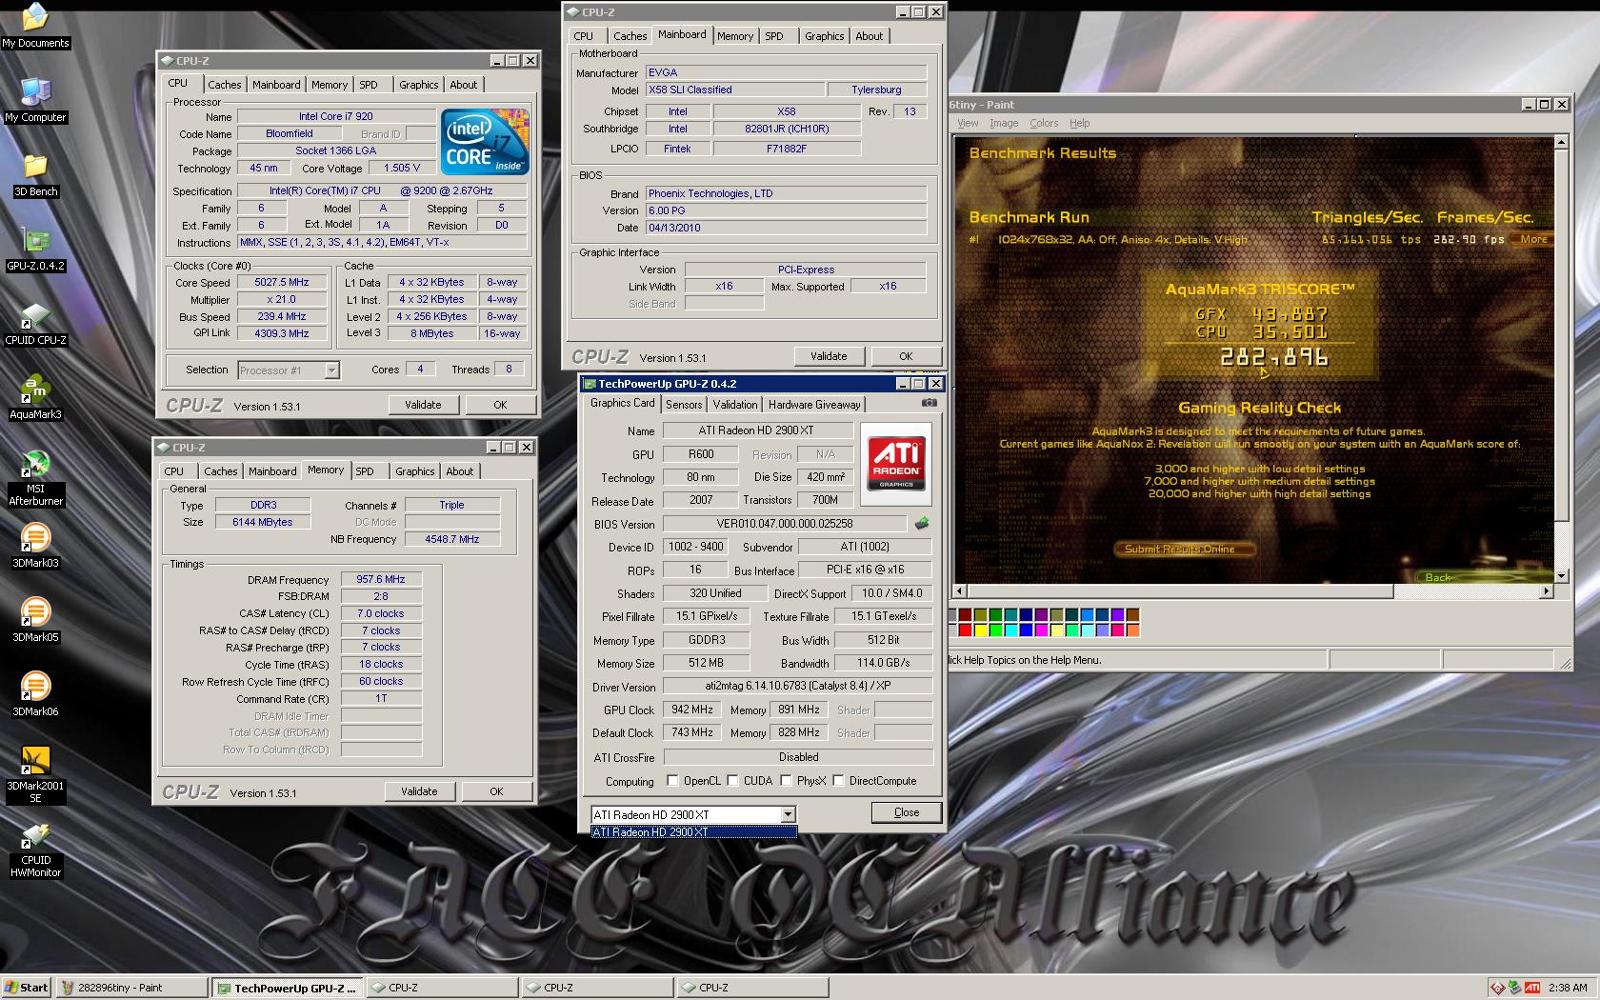1600x1000 pixels.
Task: Choose highlighted ATI Radeon HD 2900 XT list entry
Action: tap(694, 832)
